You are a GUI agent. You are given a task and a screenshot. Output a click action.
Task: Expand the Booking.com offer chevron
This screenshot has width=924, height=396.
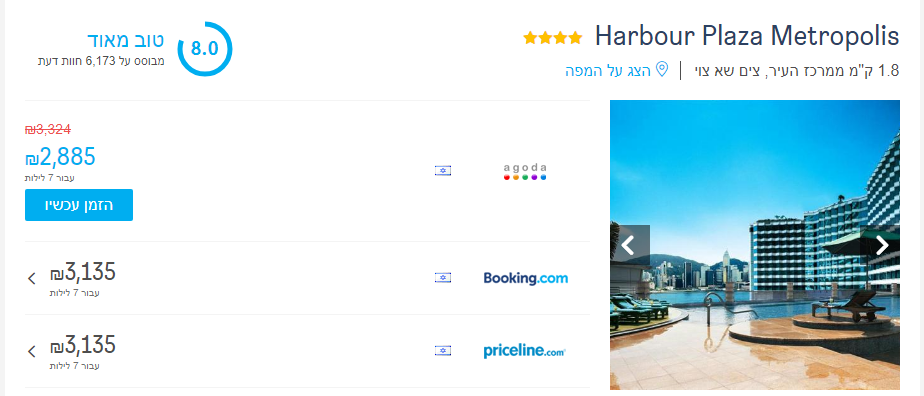[x=32, y=278]
